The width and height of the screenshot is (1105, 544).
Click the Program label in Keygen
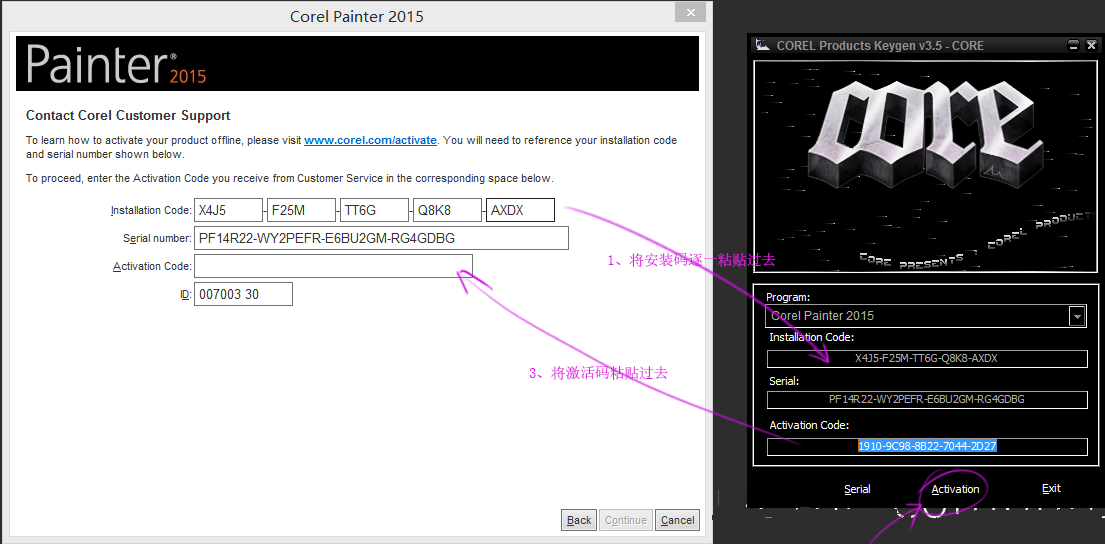pos(788,297)
